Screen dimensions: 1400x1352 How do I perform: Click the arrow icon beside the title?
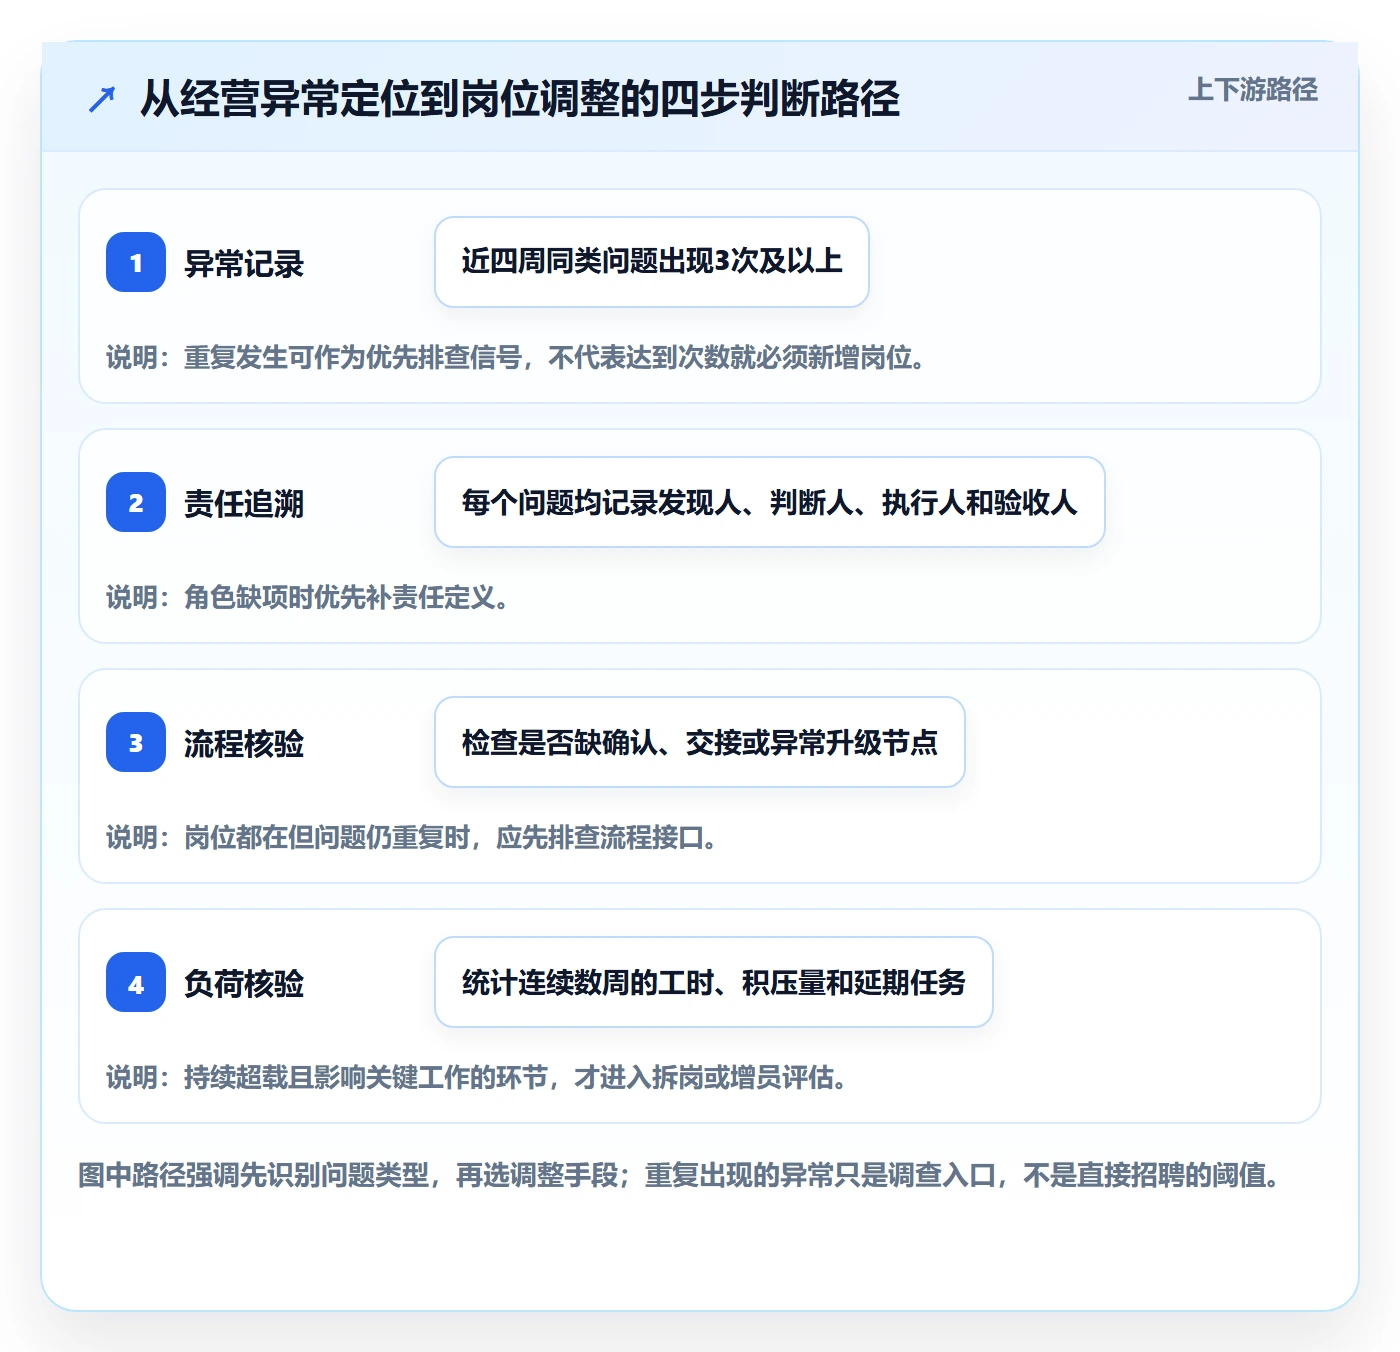pos(102,99)
